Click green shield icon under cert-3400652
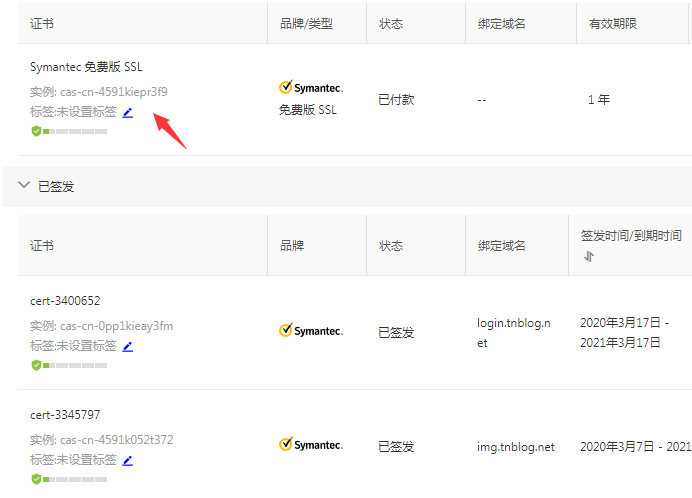The image size is (692, 498). [36, 365]
